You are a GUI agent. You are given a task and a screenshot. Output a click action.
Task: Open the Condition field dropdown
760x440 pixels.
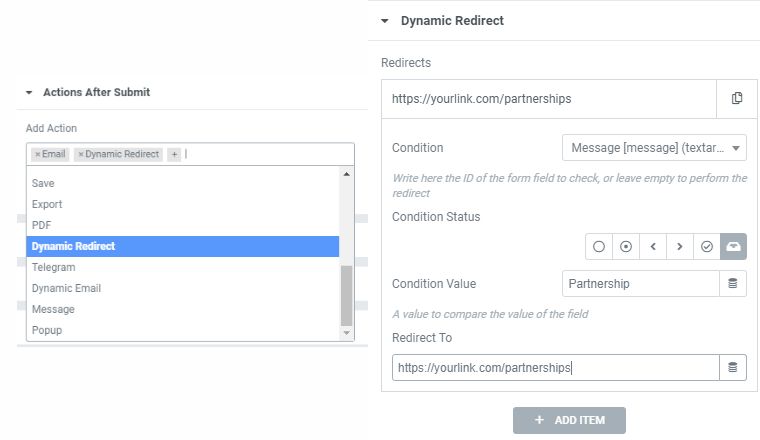654,148
